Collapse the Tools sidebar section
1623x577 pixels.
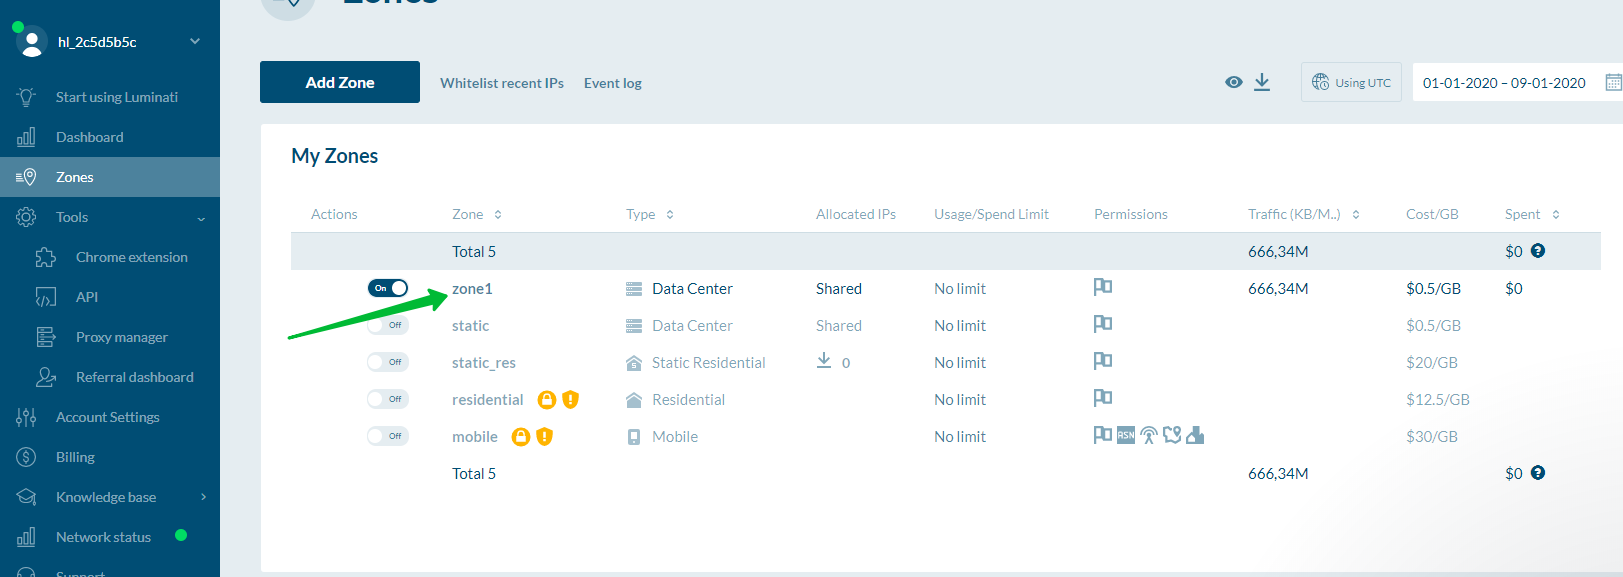click(x=201, y=218)
